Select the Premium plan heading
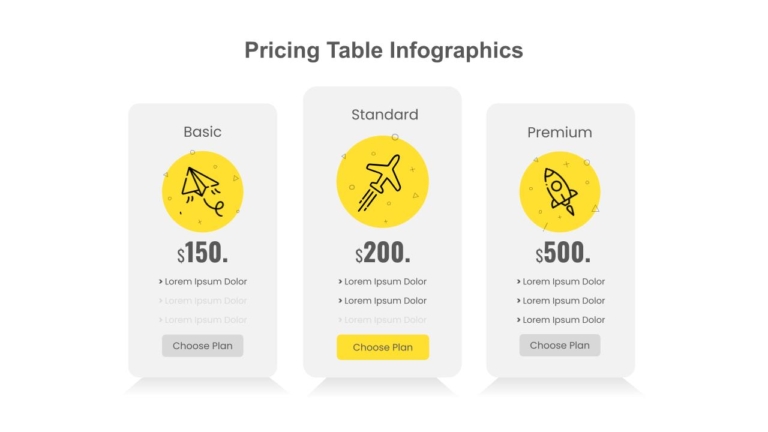Viewport: 768px width, 432px height. (560, 132)
